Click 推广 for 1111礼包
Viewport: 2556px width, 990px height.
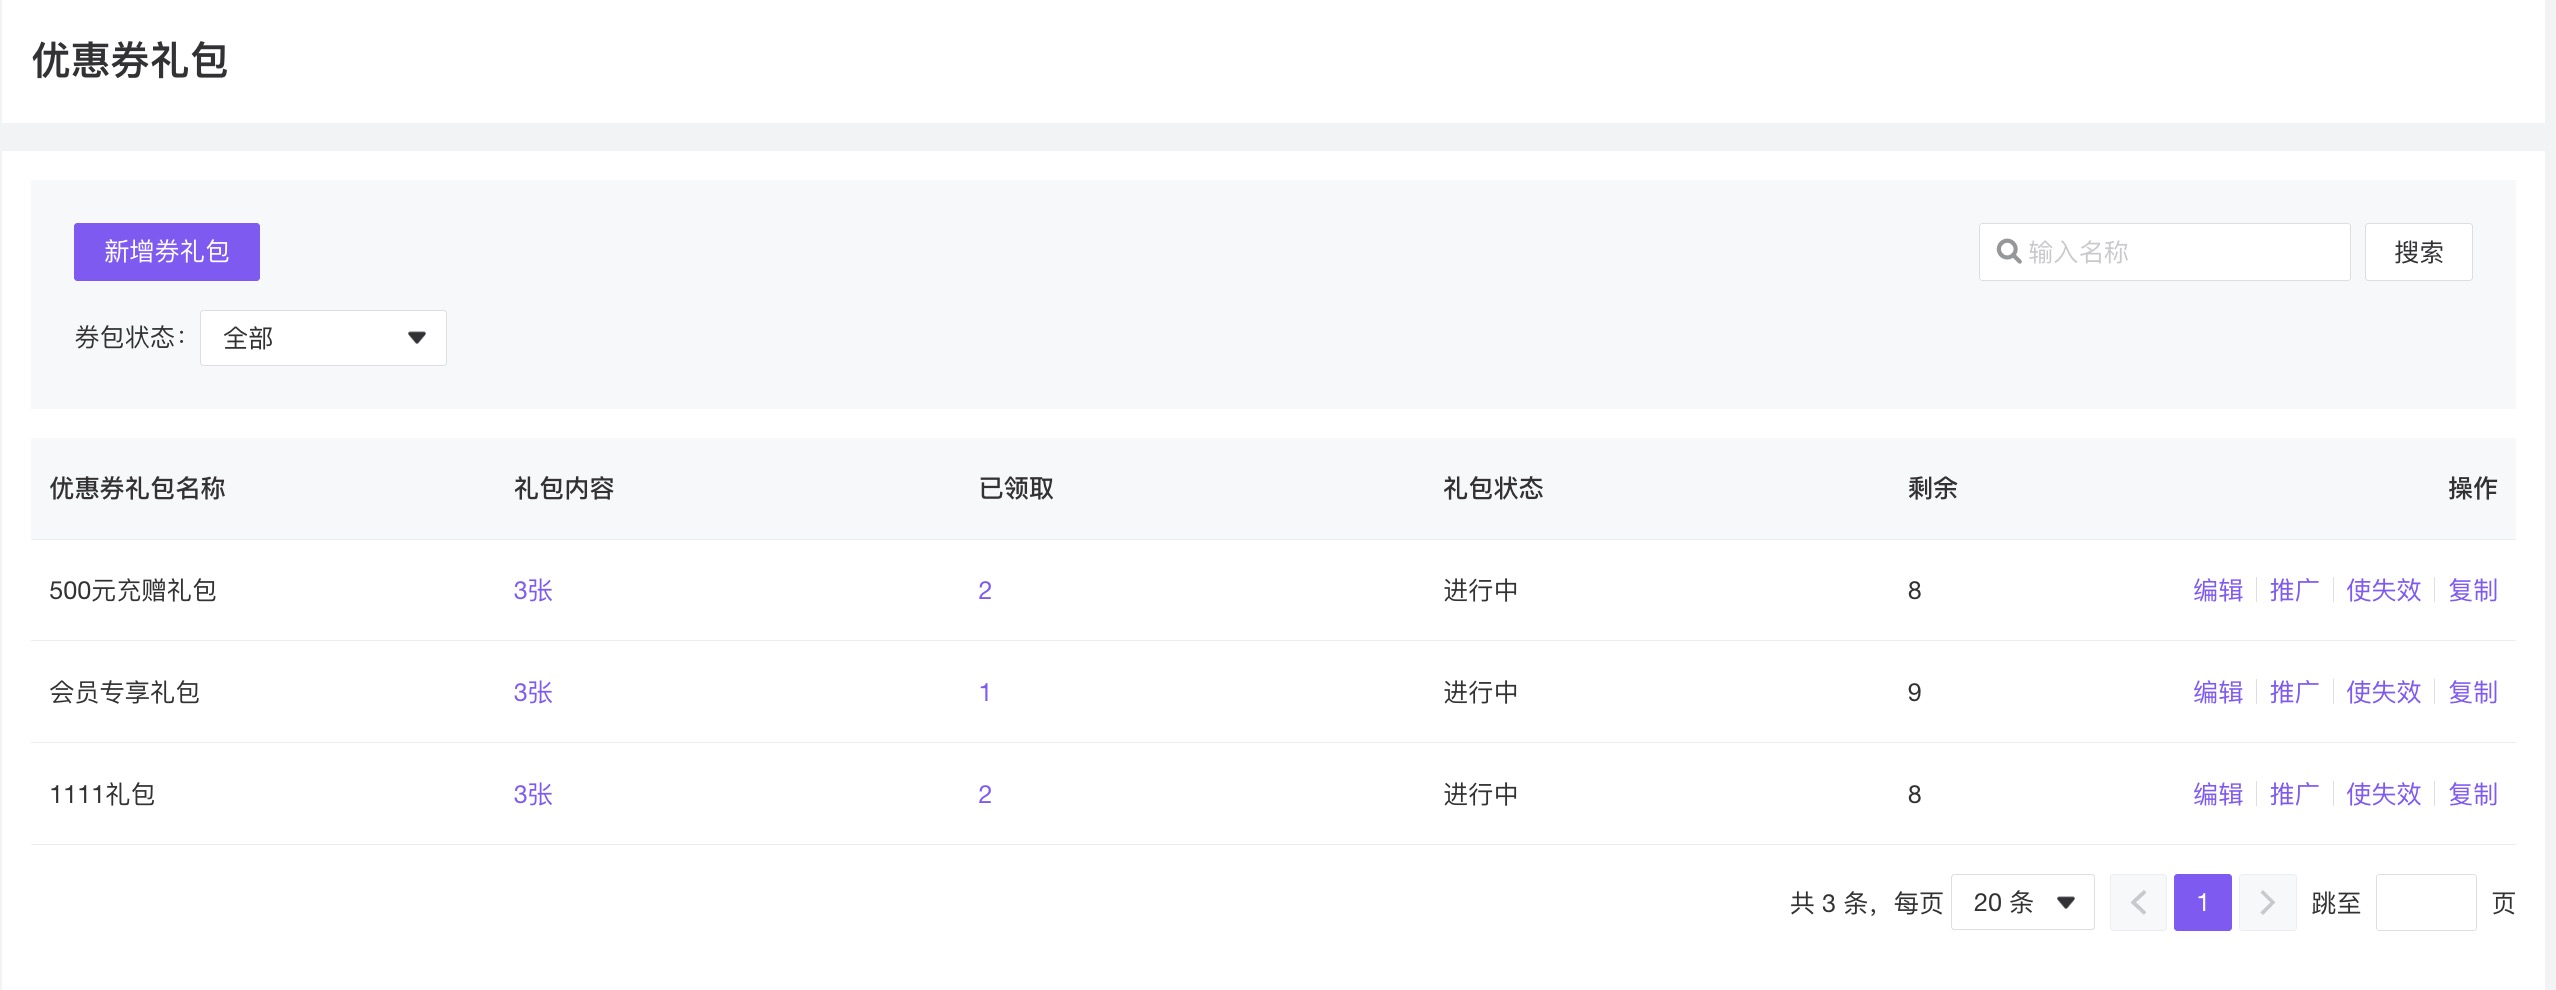coord(2294,795)
